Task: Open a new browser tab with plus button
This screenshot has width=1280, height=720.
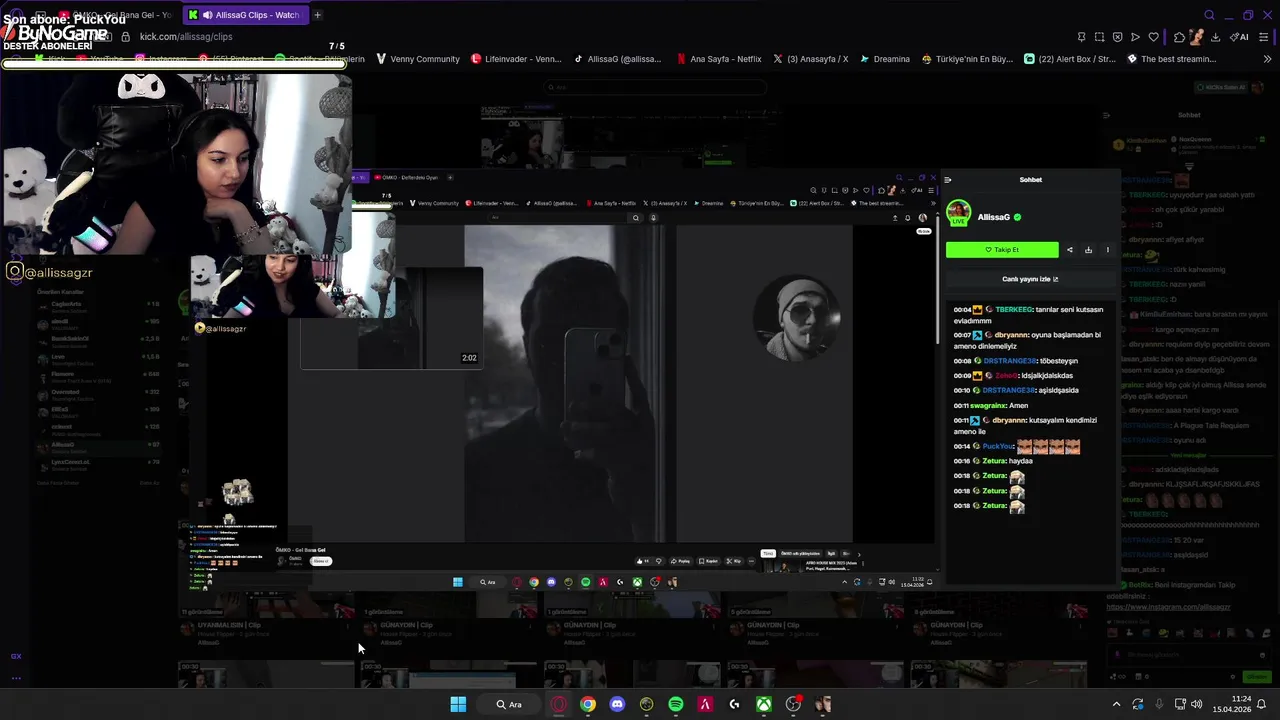Action: pyautogui.click(x=318, y=15)
